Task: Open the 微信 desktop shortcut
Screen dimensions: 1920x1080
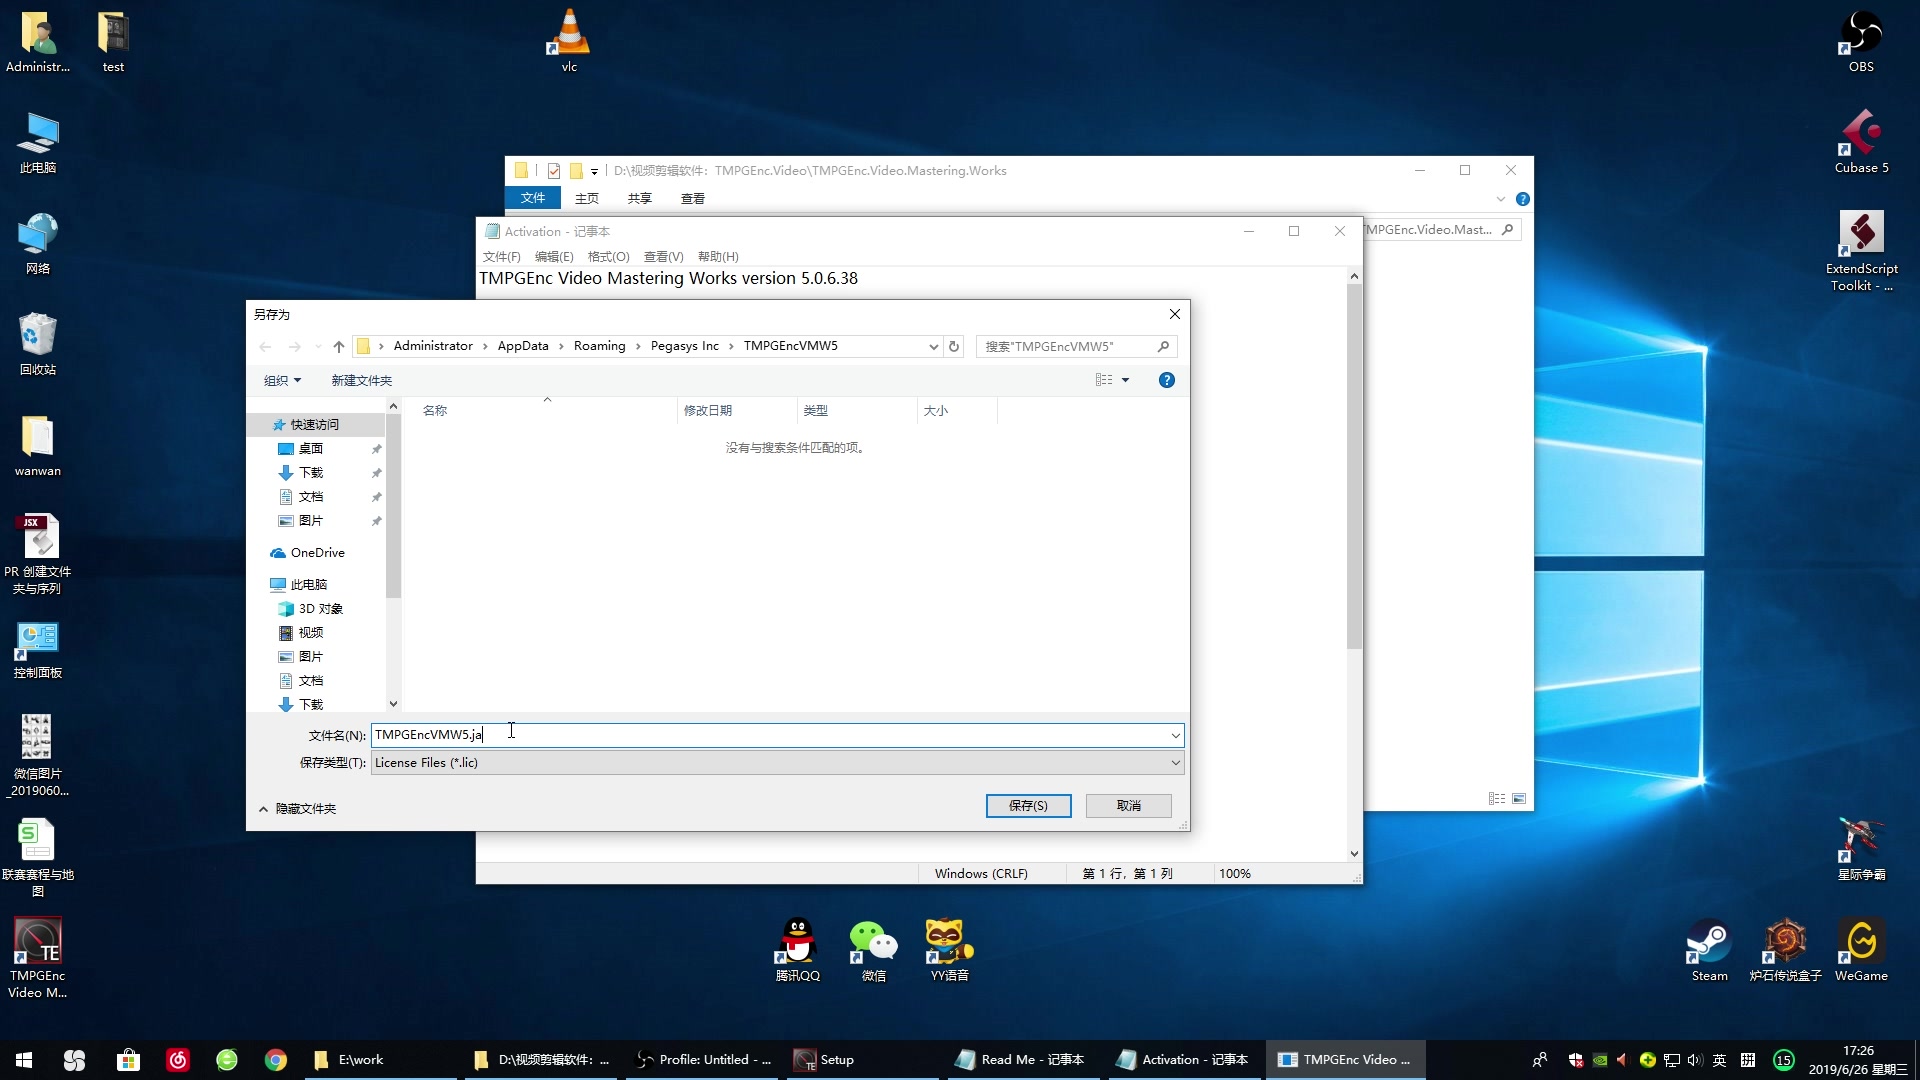Action: click(x=873, y=950)
